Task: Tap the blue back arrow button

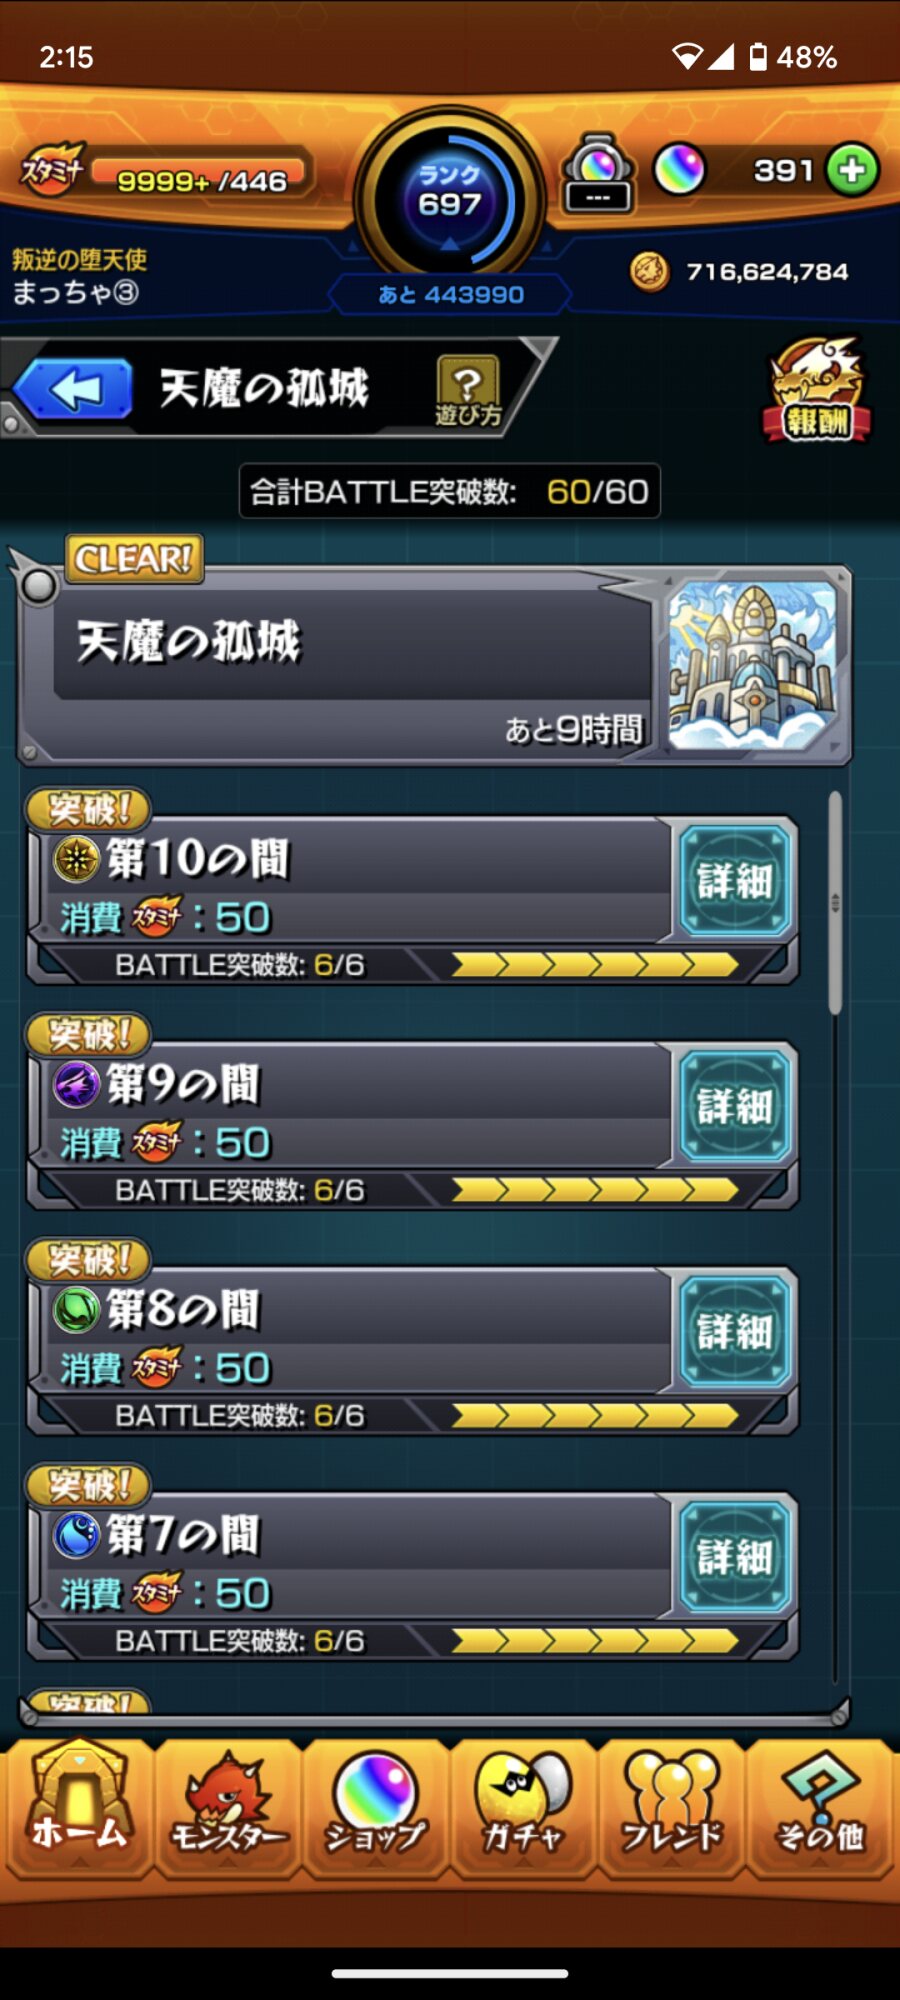Action: point(73,389)
